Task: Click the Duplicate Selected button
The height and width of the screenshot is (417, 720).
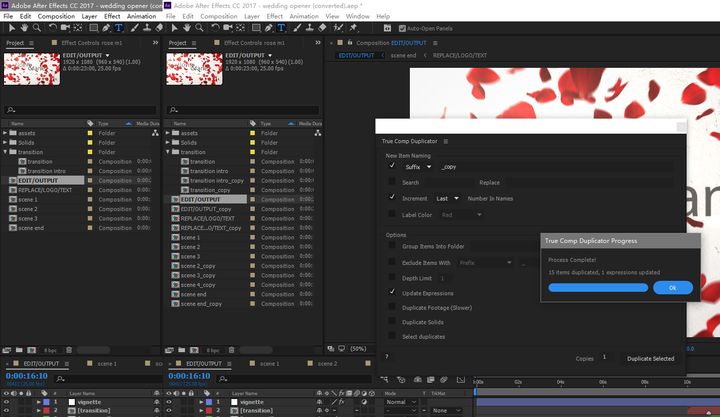Action: point(651,359)
